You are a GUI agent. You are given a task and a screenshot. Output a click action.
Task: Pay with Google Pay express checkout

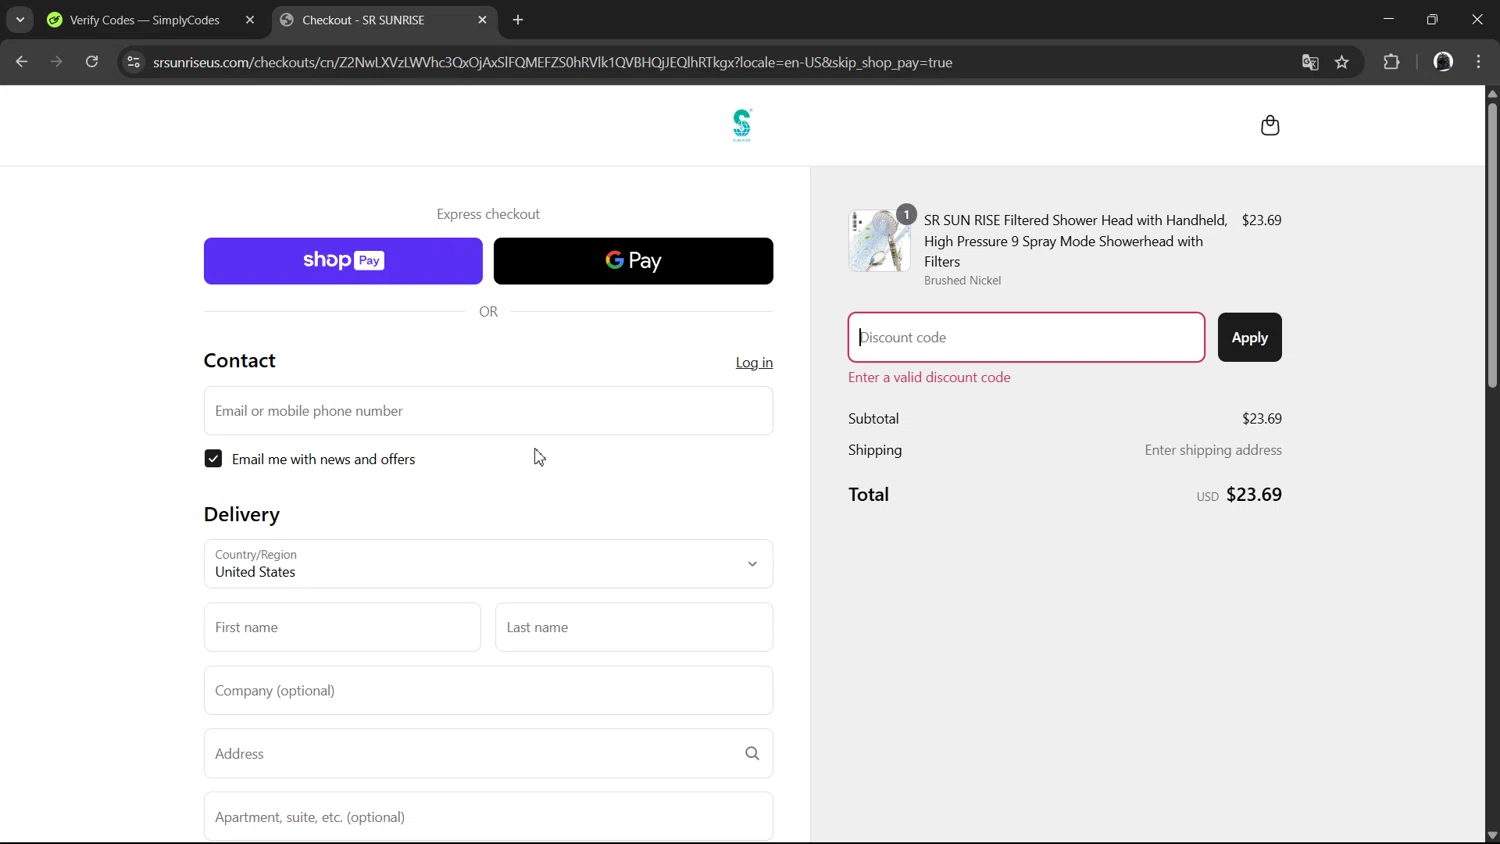633,261
